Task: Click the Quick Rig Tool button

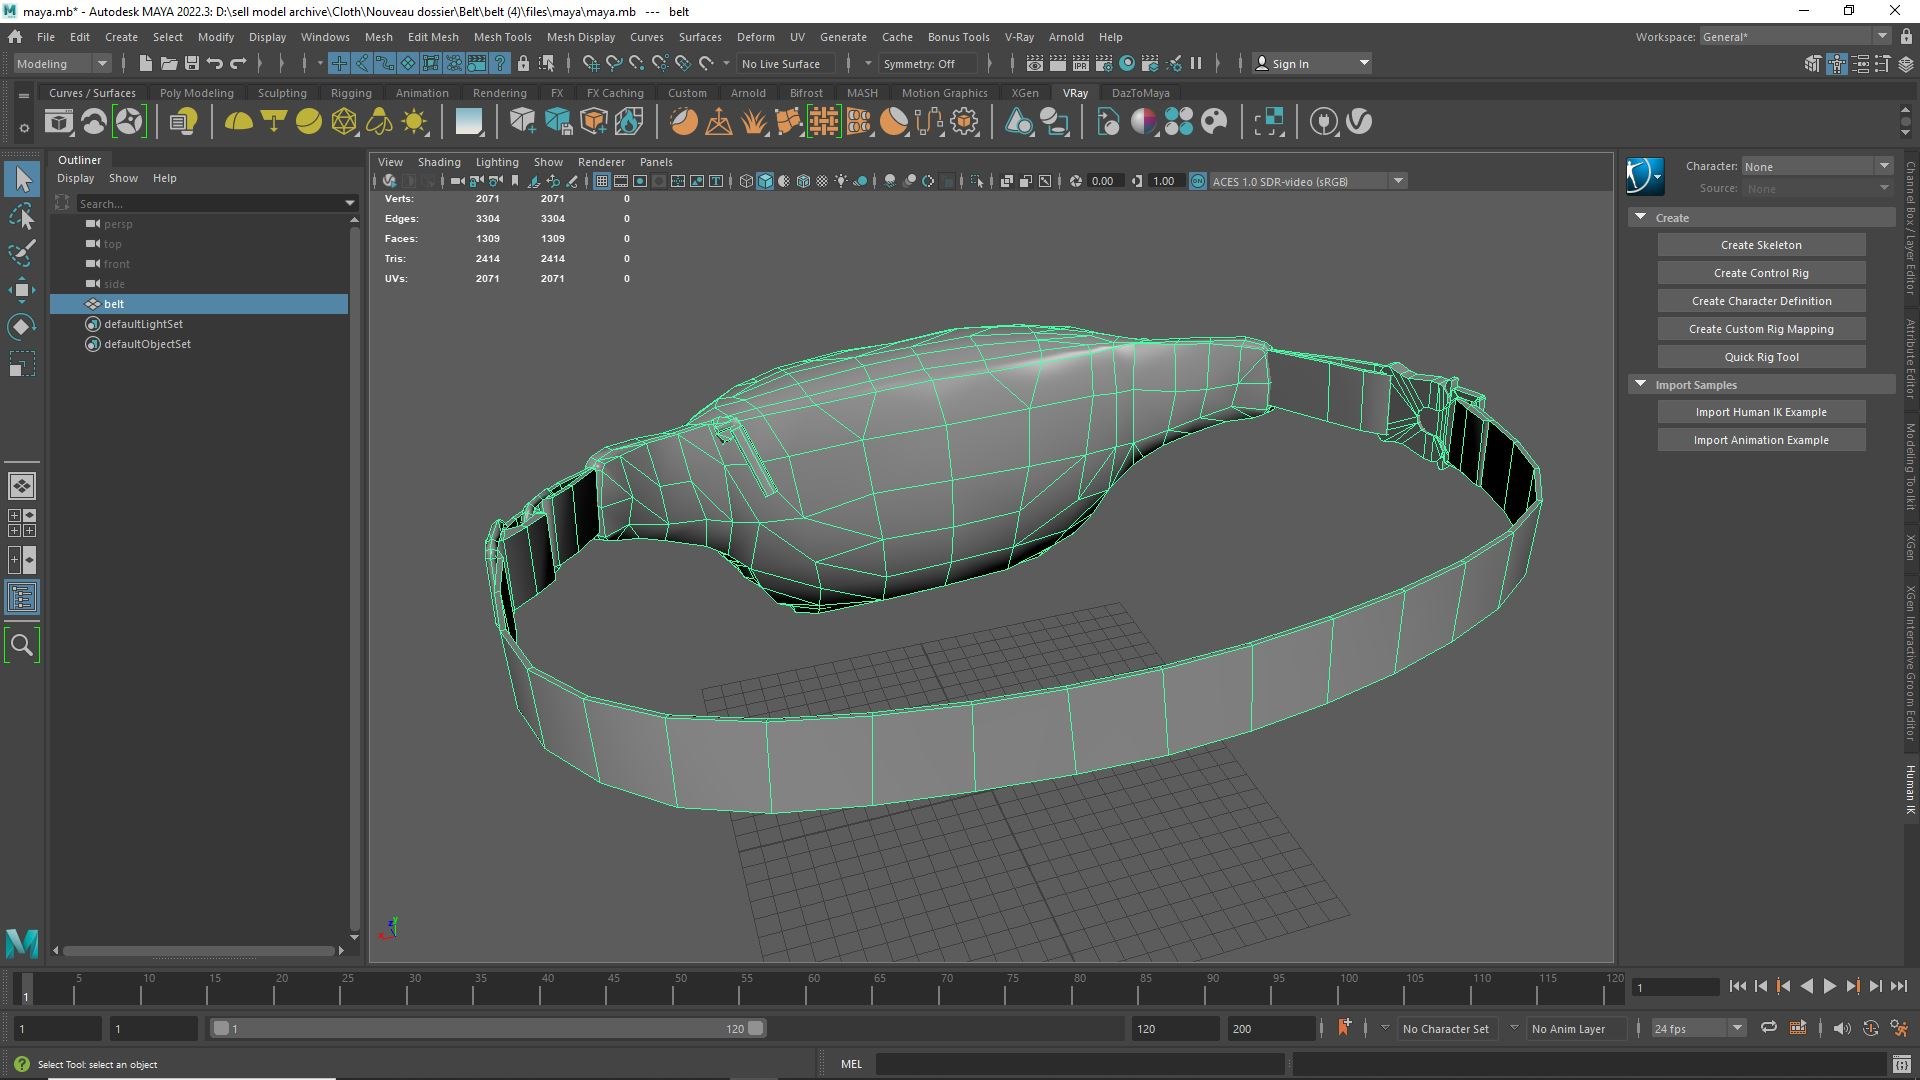Action: 1760,357
